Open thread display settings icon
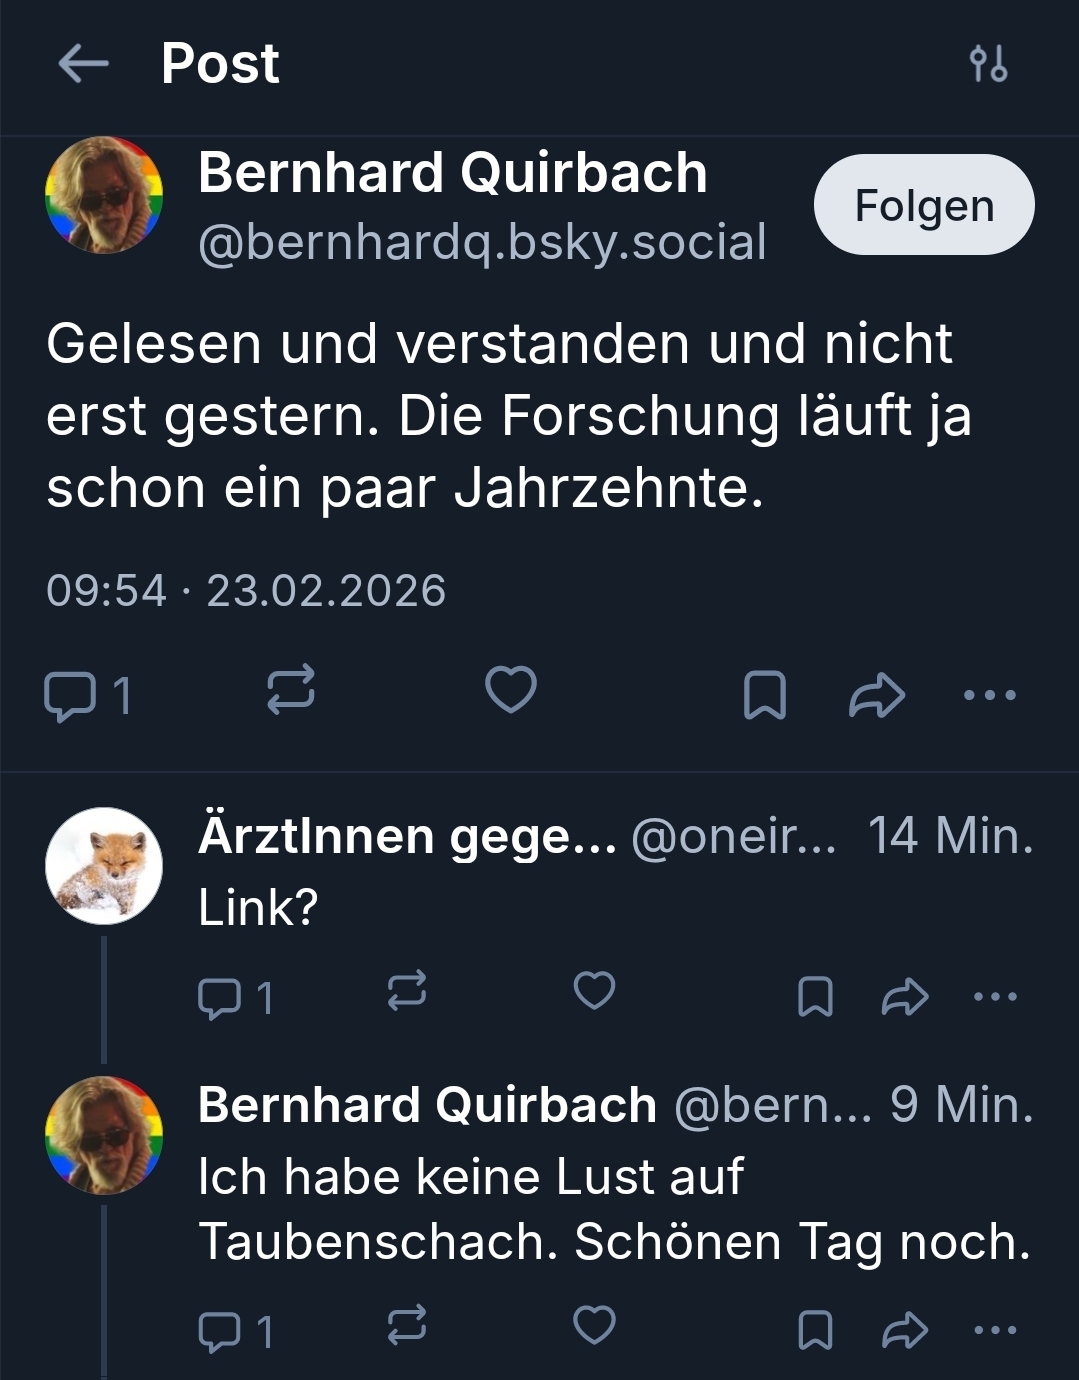Image resolution: width=1079 pixels, height=1380 pixels. pyautogui.click(x=988, y=64)
